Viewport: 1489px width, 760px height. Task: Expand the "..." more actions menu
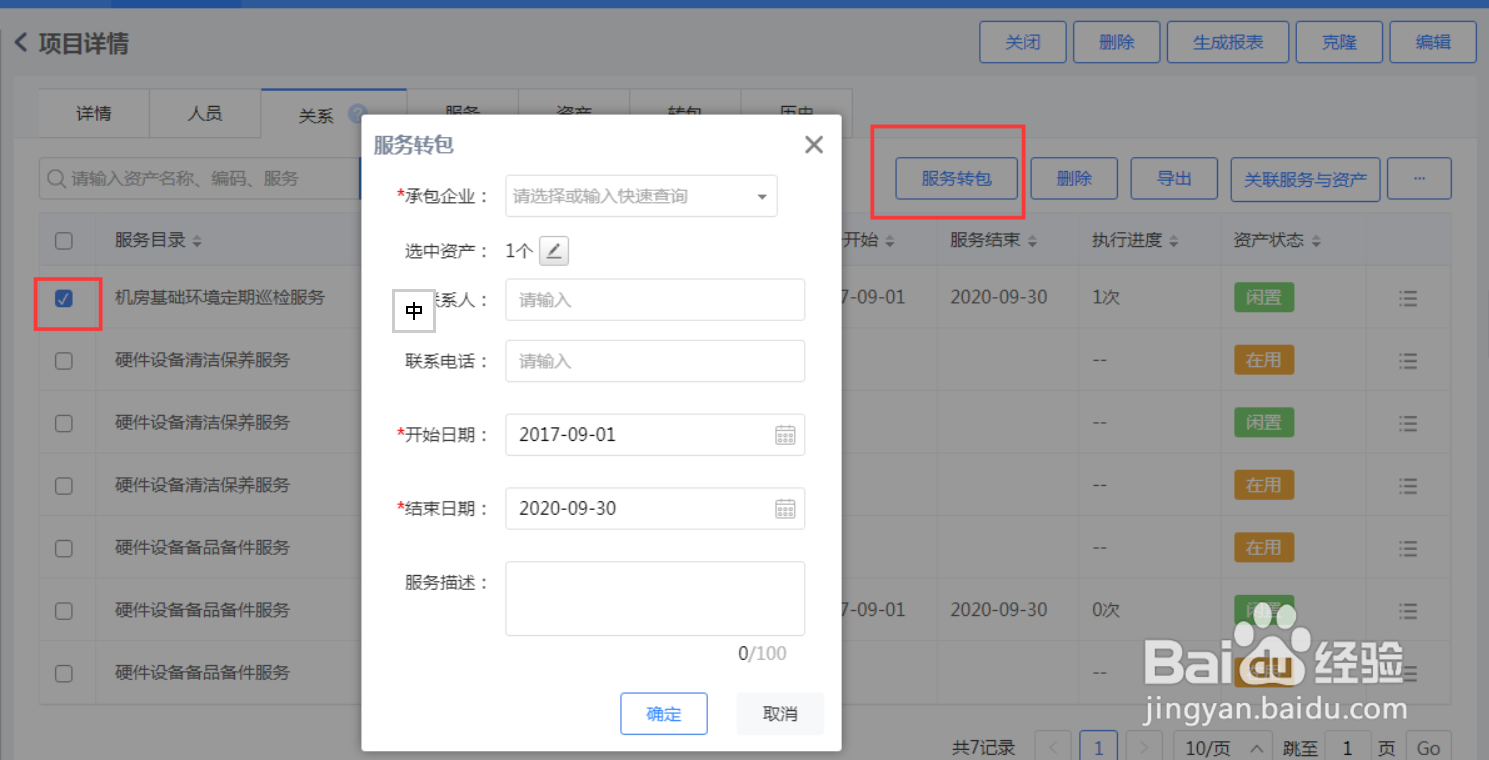1419,178
